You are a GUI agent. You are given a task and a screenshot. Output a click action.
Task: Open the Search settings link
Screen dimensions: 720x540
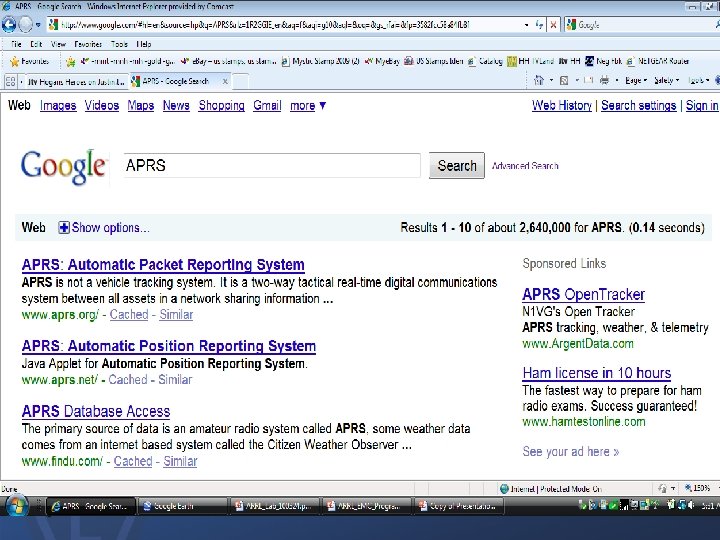click(639, 106)
